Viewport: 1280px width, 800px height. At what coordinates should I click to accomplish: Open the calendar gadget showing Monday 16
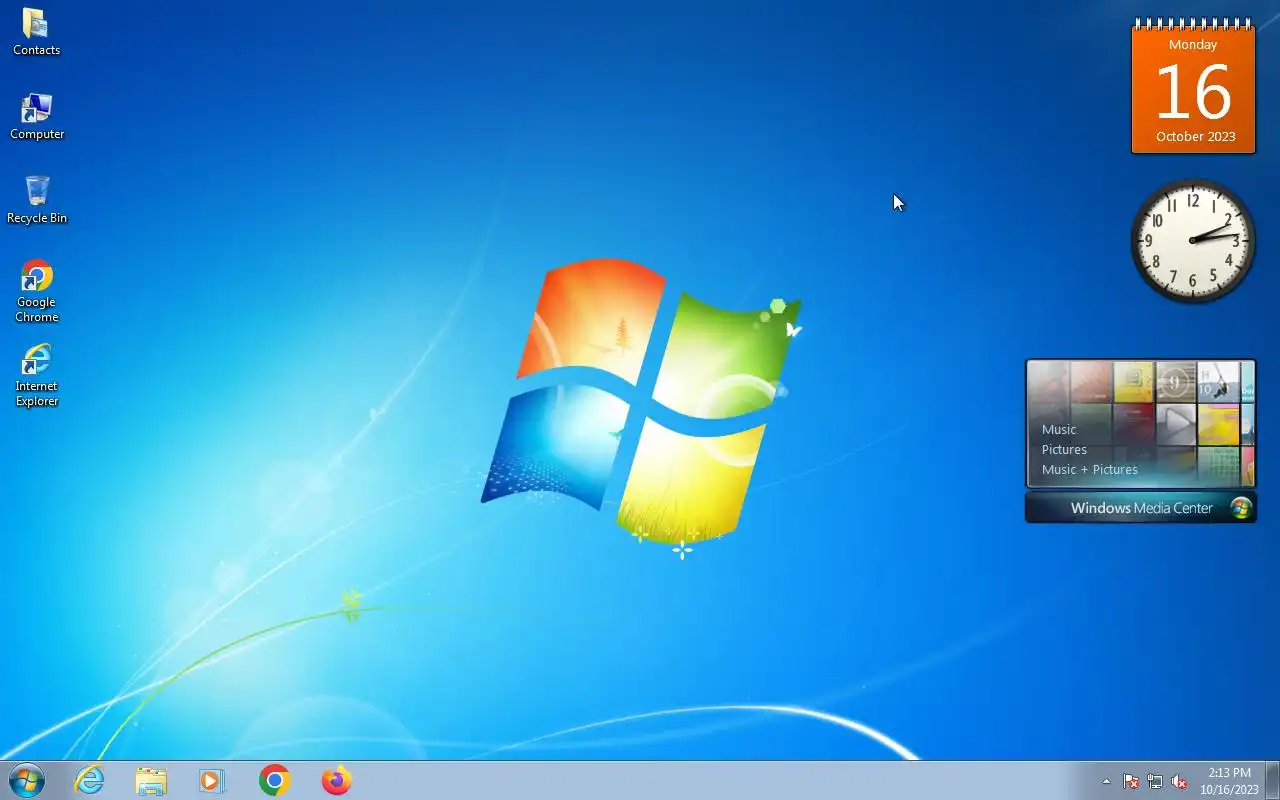[x=1193, y=86]
